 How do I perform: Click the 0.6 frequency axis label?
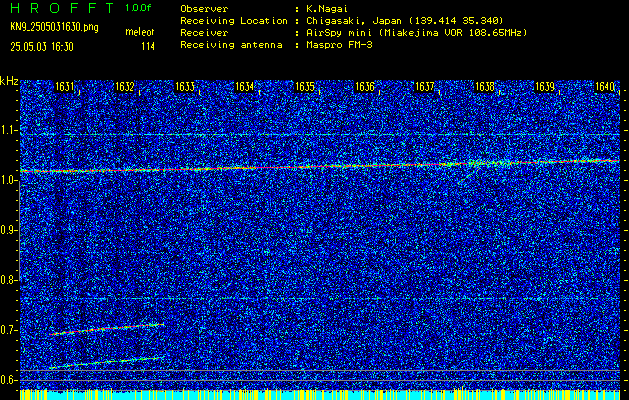(8, 380)
